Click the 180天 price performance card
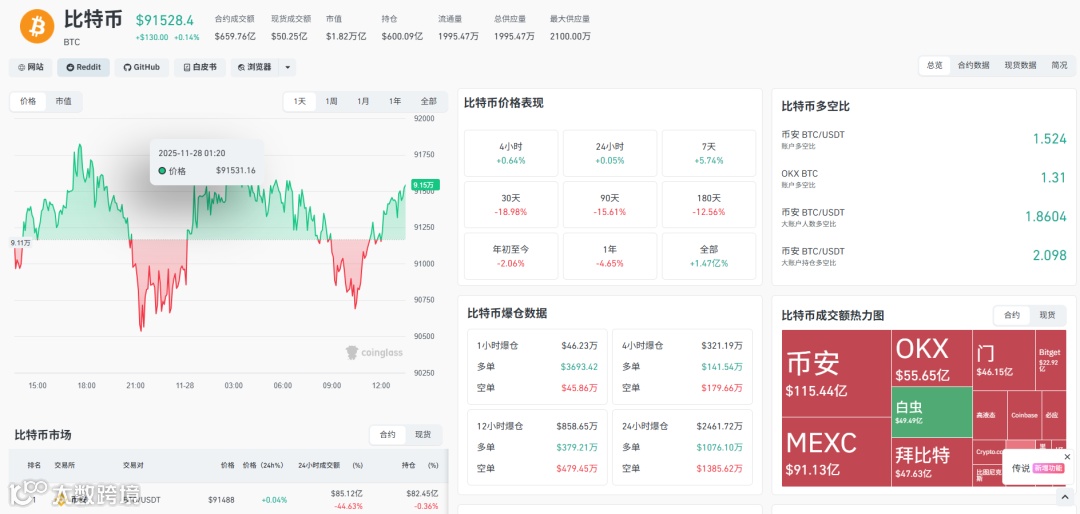This screenshot has width=1080, height=514. [x=709, y=205]
